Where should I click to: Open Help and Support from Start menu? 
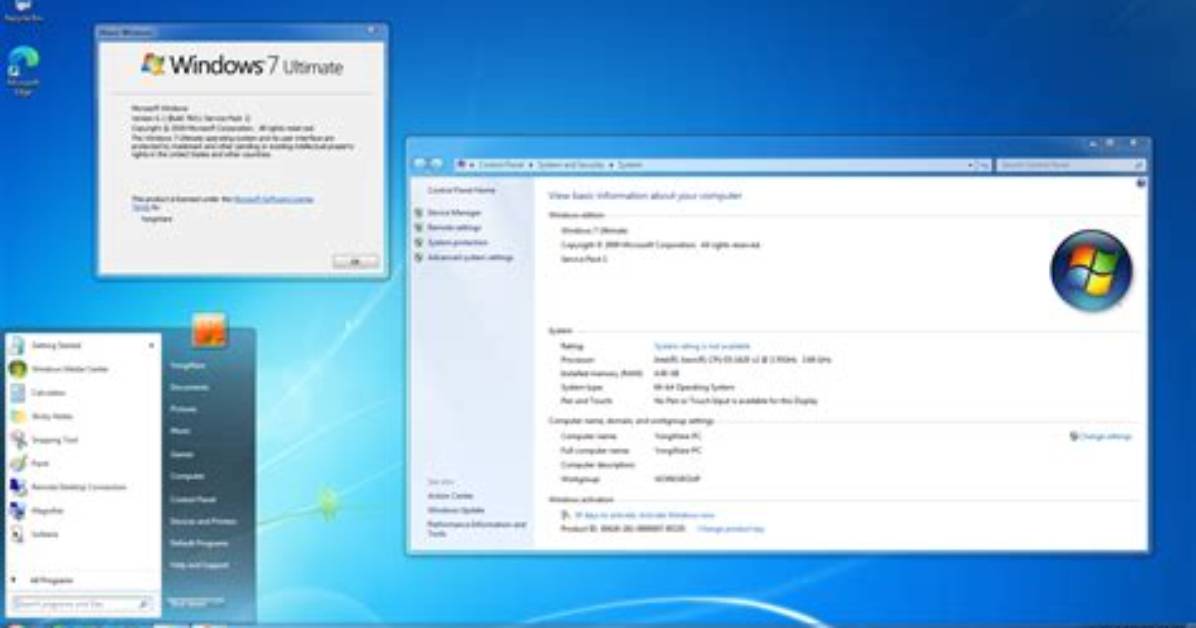199,565
